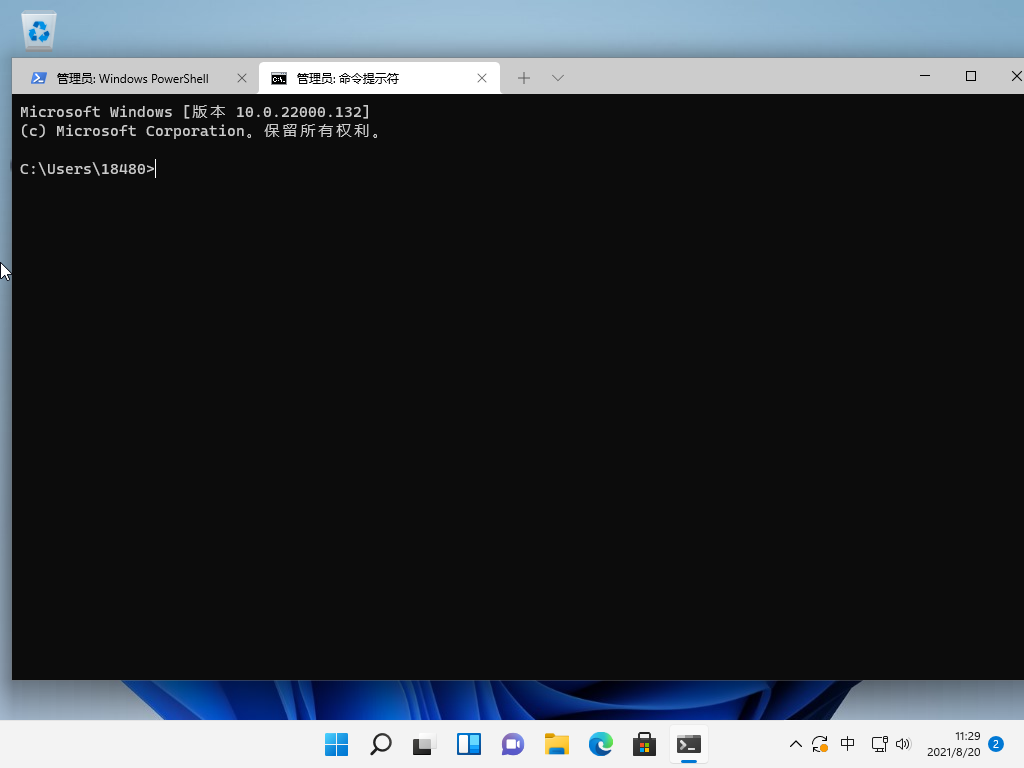This screenshot has width=1024, height=768.
Task: Close the Windows PowerShell tab
Action: (x=242, y=78)
